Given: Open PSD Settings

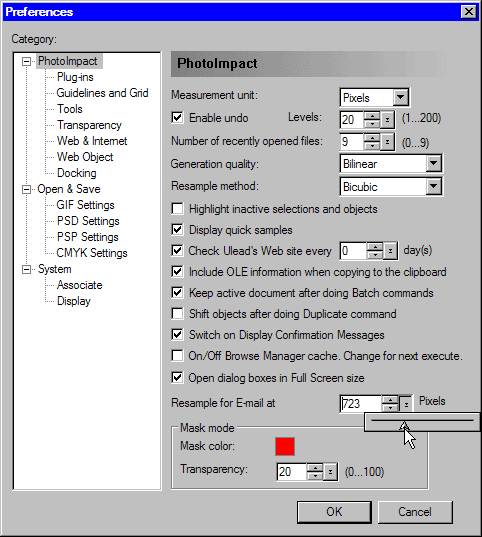Looking at the screenshot, I should click(x=88, y=221).
